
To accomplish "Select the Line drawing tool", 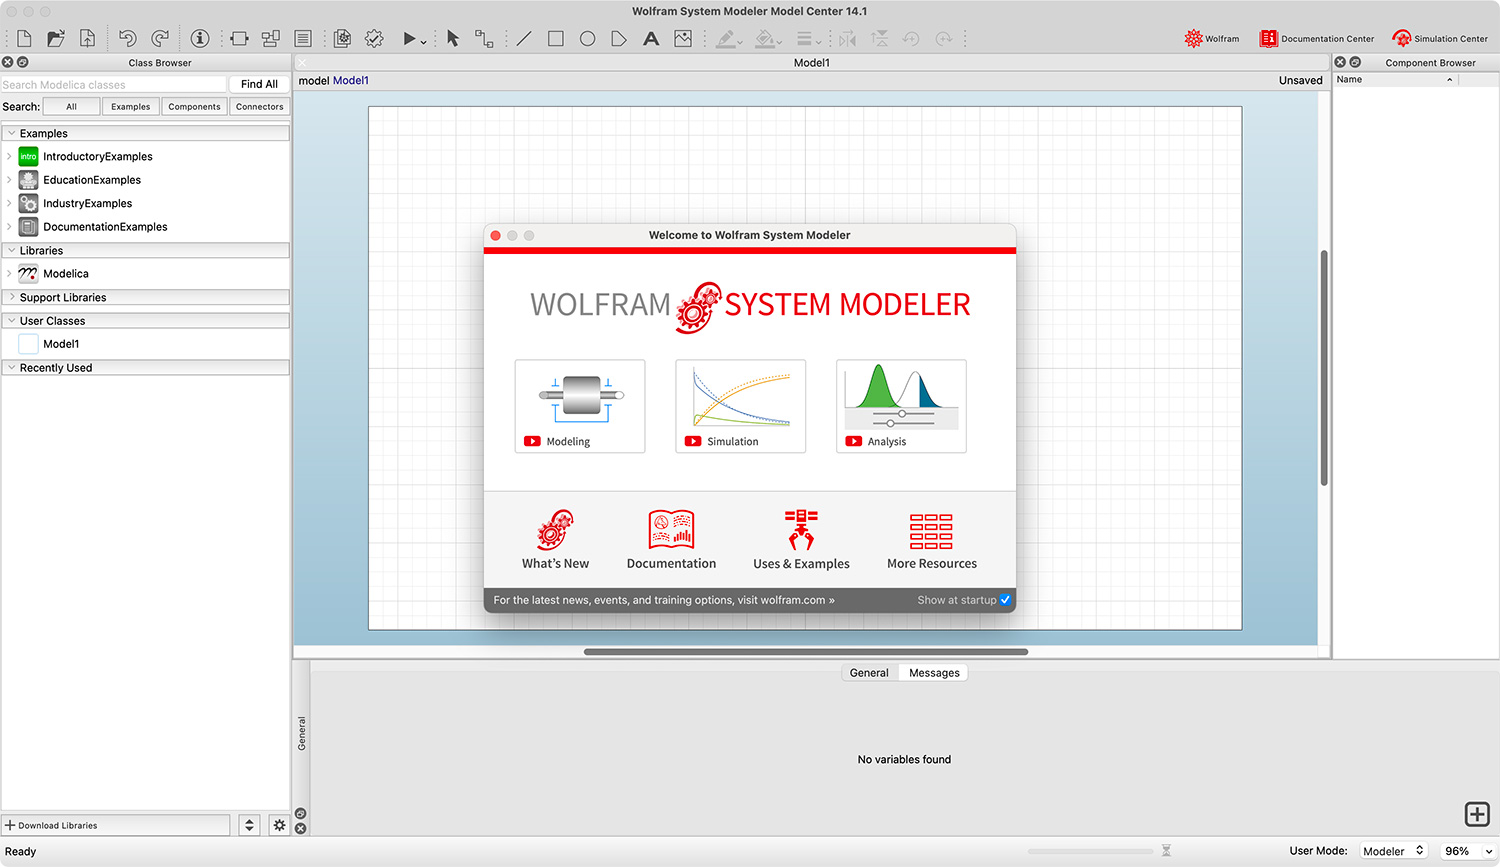I will point(524,38).
